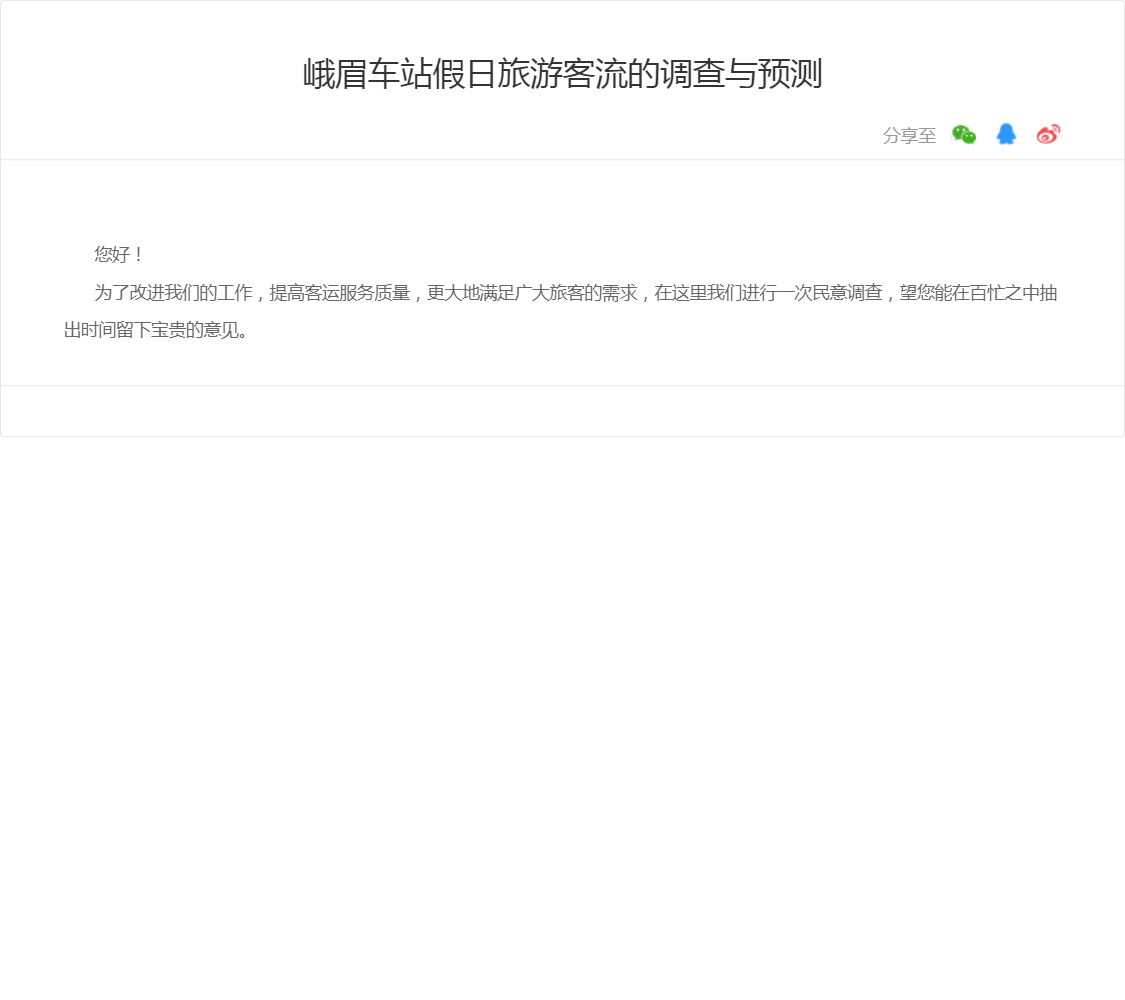Screen dimensions: 1125x1000
Task: Share the survey via QQ penguin icon
Action: pos(1006,135)
